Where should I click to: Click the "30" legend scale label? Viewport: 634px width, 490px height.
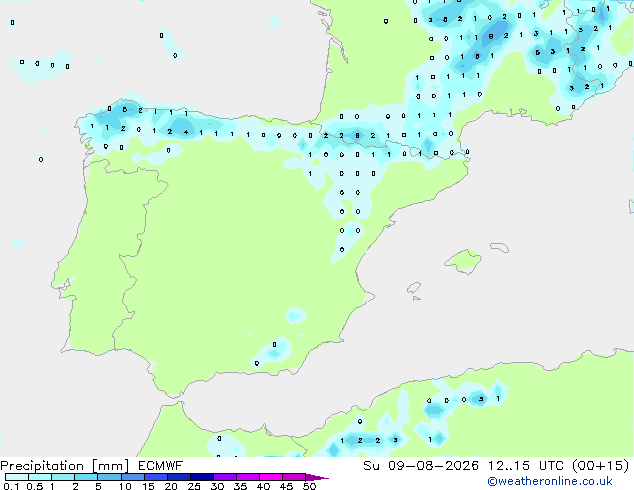[217, 486]
